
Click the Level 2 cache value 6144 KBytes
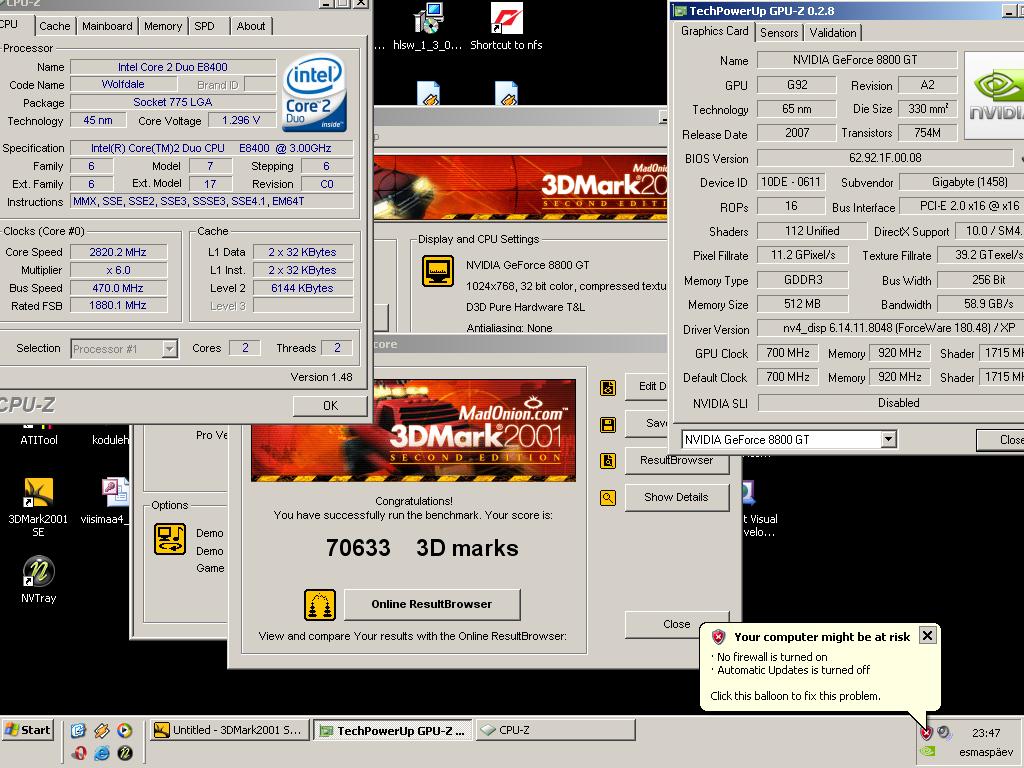pos(302,288)
